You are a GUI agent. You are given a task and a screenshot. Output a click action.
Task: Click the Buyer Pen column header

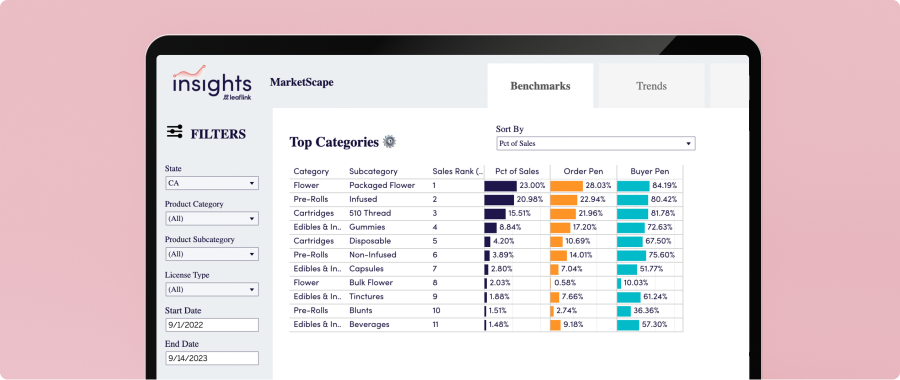[650, 171]
